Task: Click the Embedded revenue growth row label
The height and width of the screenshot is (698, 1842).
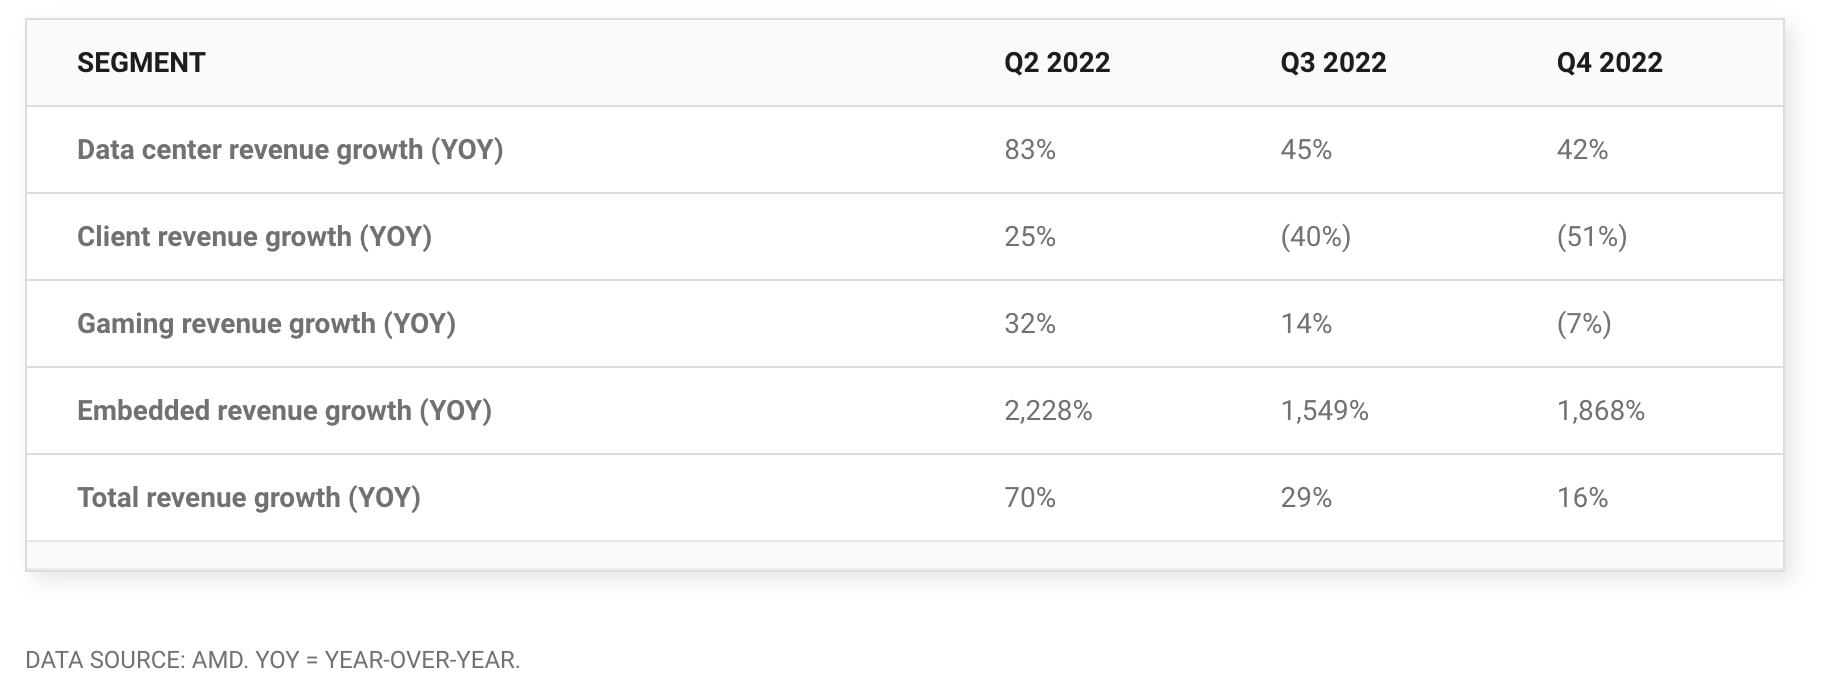Action: [x=284, y=411]
